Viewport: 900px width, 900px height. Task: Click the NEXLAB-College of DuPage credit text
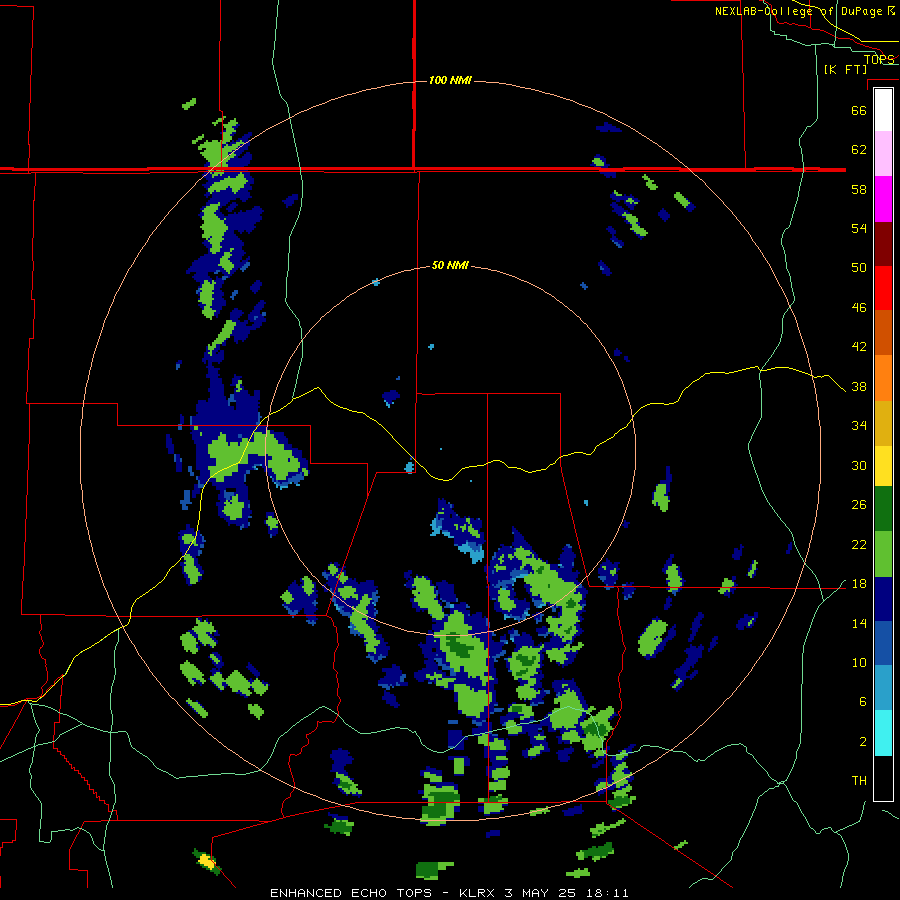point(804,11)
